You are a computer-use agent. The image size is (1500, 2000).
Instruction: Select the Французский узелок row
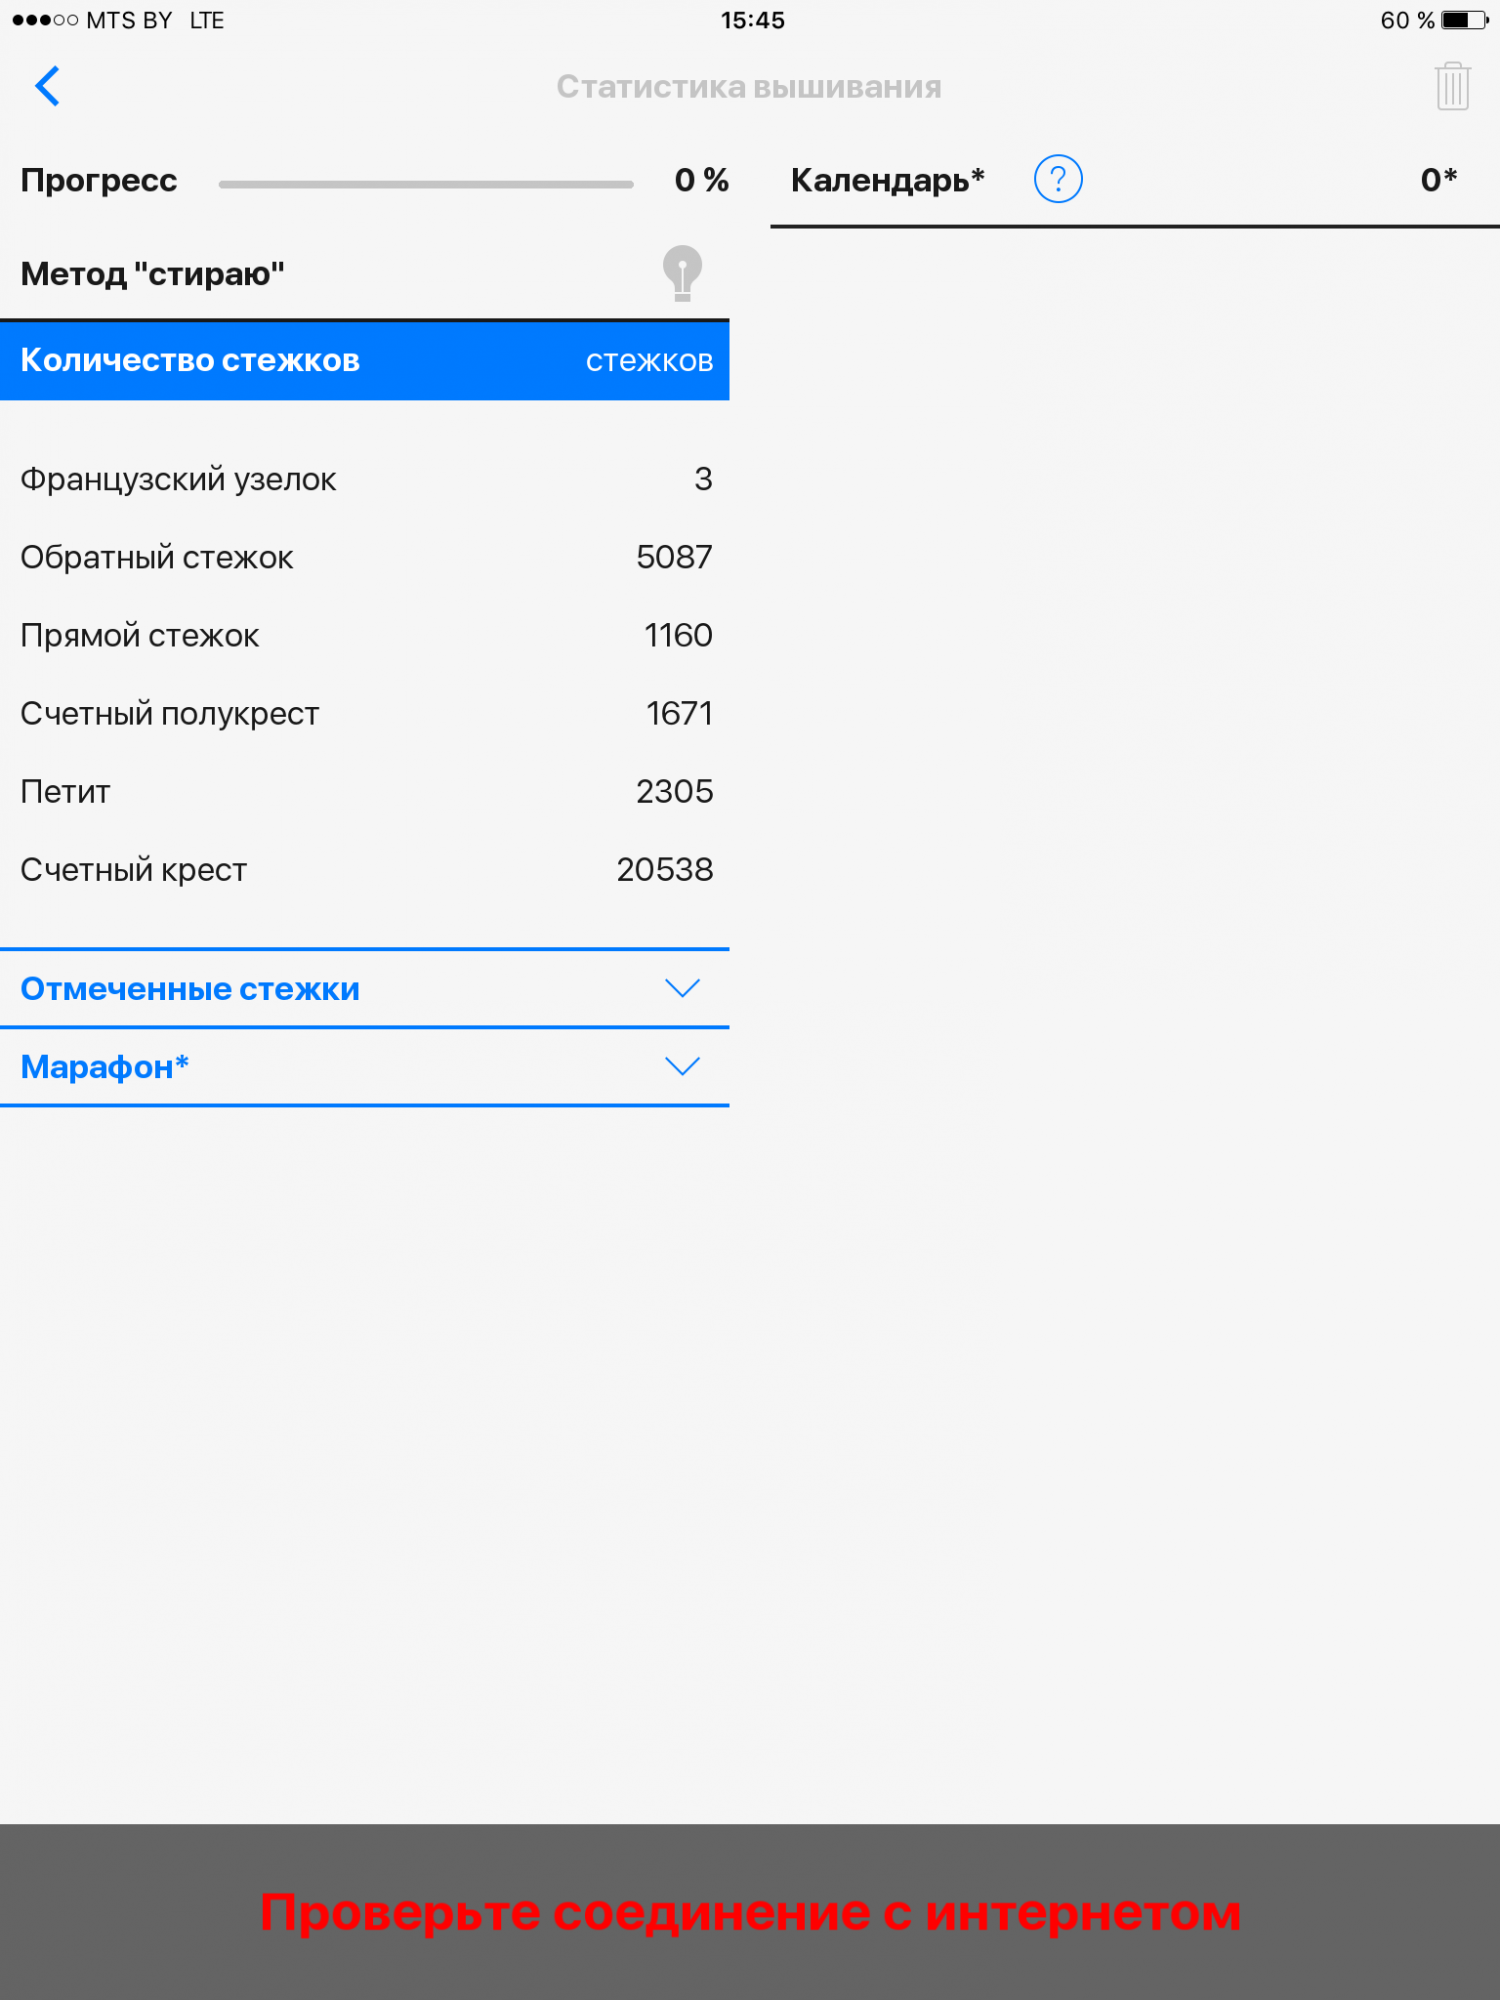coord(365,479)
